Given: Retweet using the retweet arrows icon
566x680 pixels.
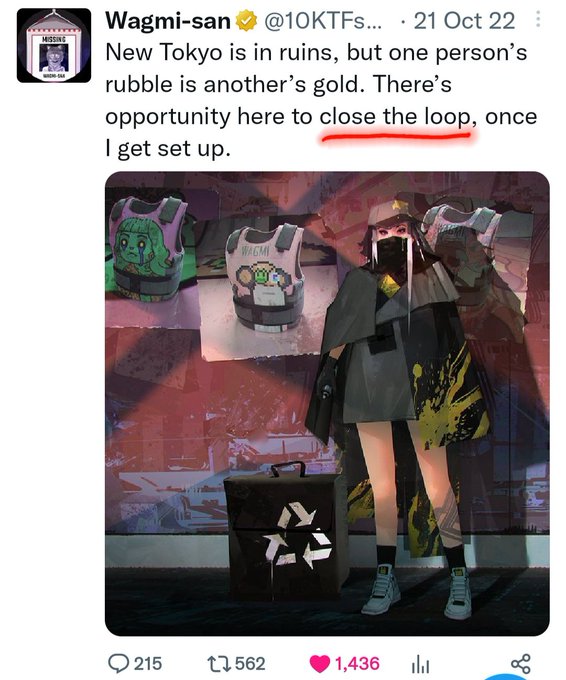Looking at the screenshot, I should [x=220, y=664].
